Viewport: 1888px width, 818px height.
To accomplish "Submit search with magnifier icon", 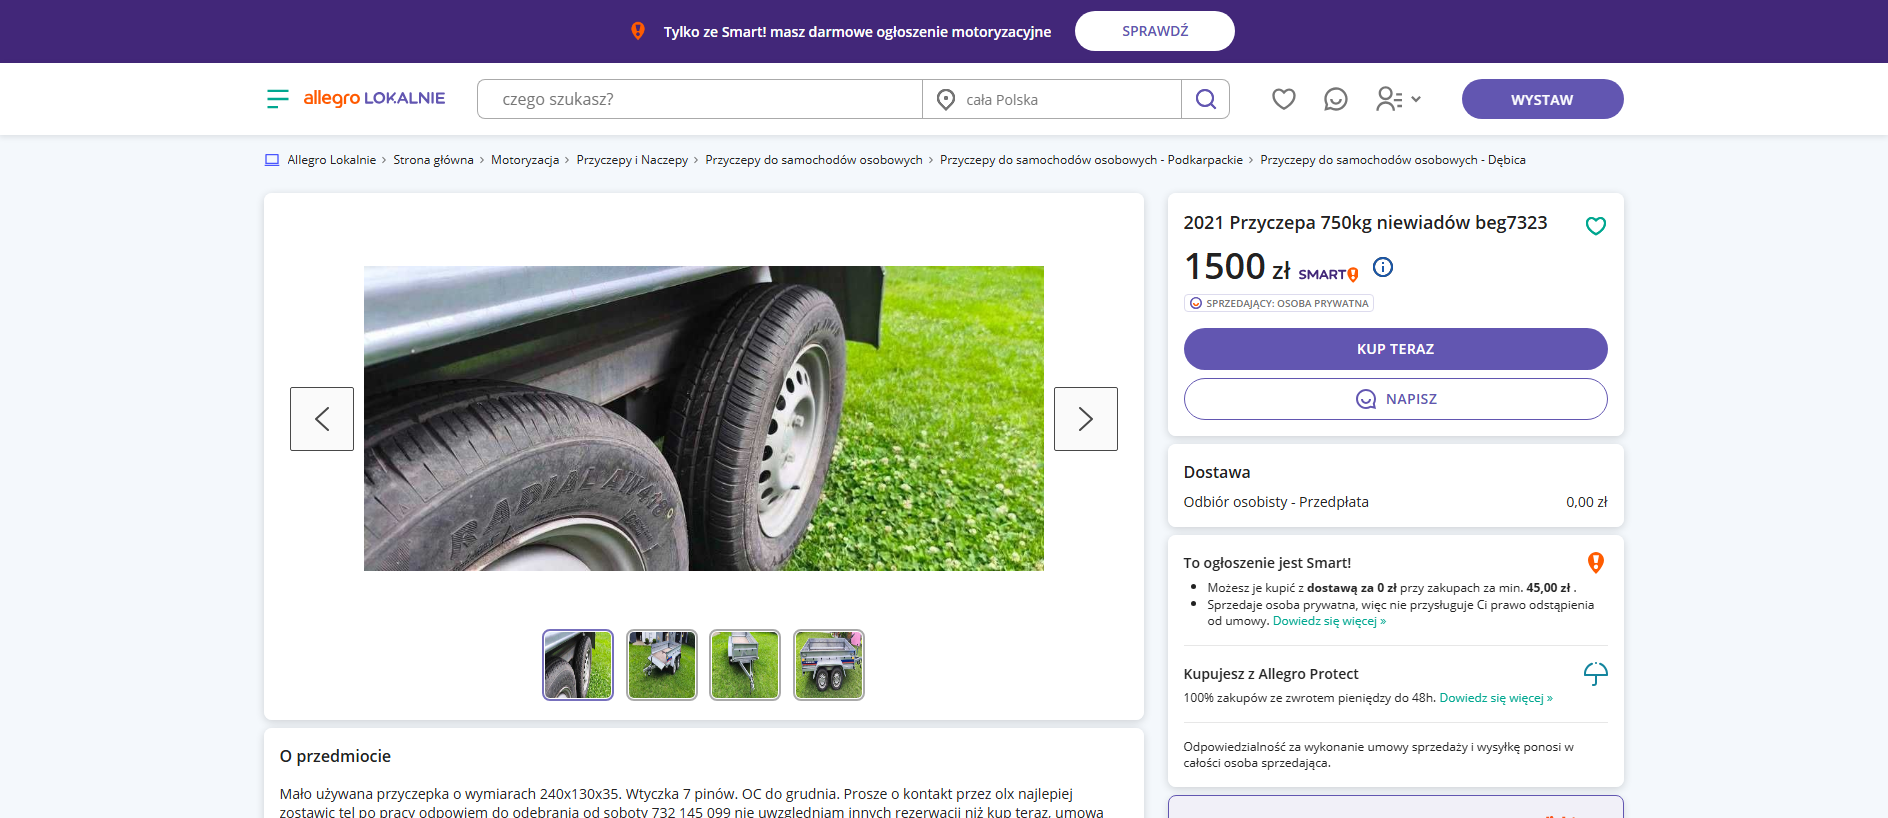I will pos(1205,99).
